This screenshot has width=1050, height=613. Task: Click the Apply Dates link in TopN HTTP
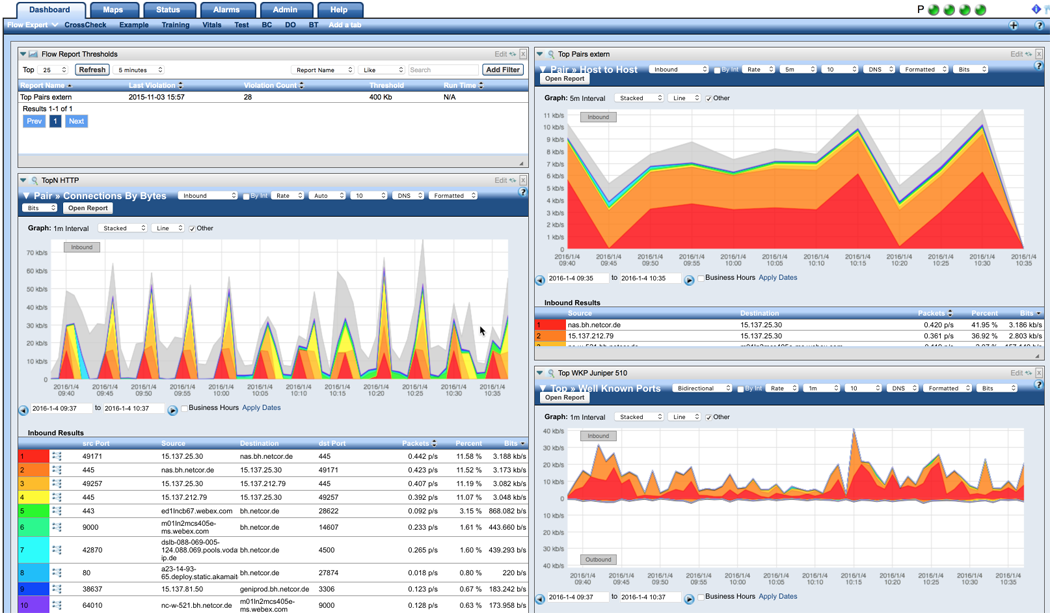pyautogui.click(x=262, y=408)
